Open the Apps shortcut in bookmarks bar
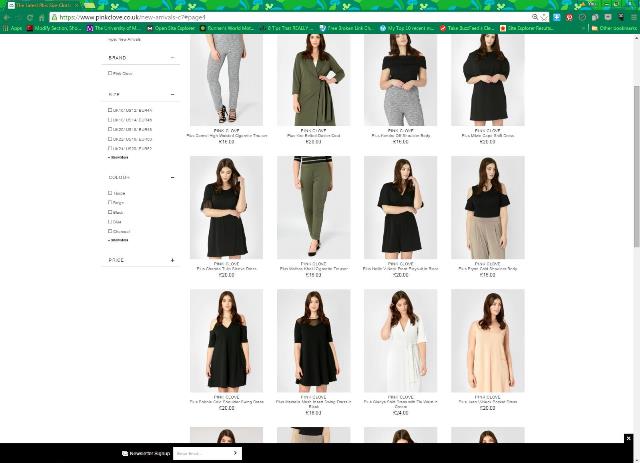640x463 pixels. 12,28
